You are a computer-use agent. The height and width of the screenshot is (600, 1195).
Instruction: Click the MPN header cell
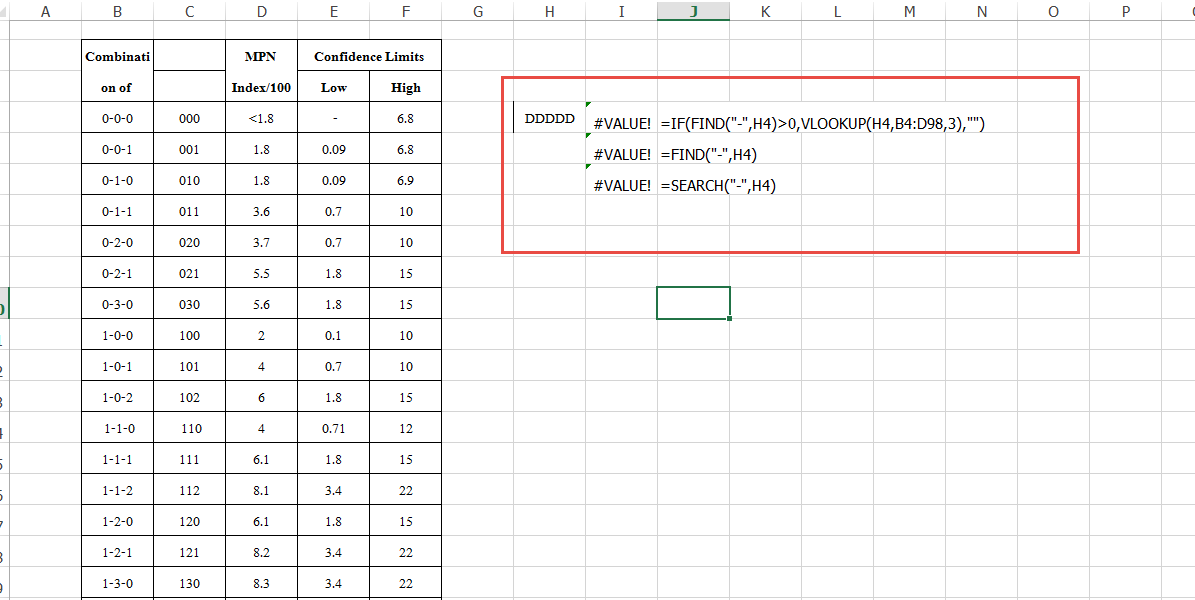[261, 56]
